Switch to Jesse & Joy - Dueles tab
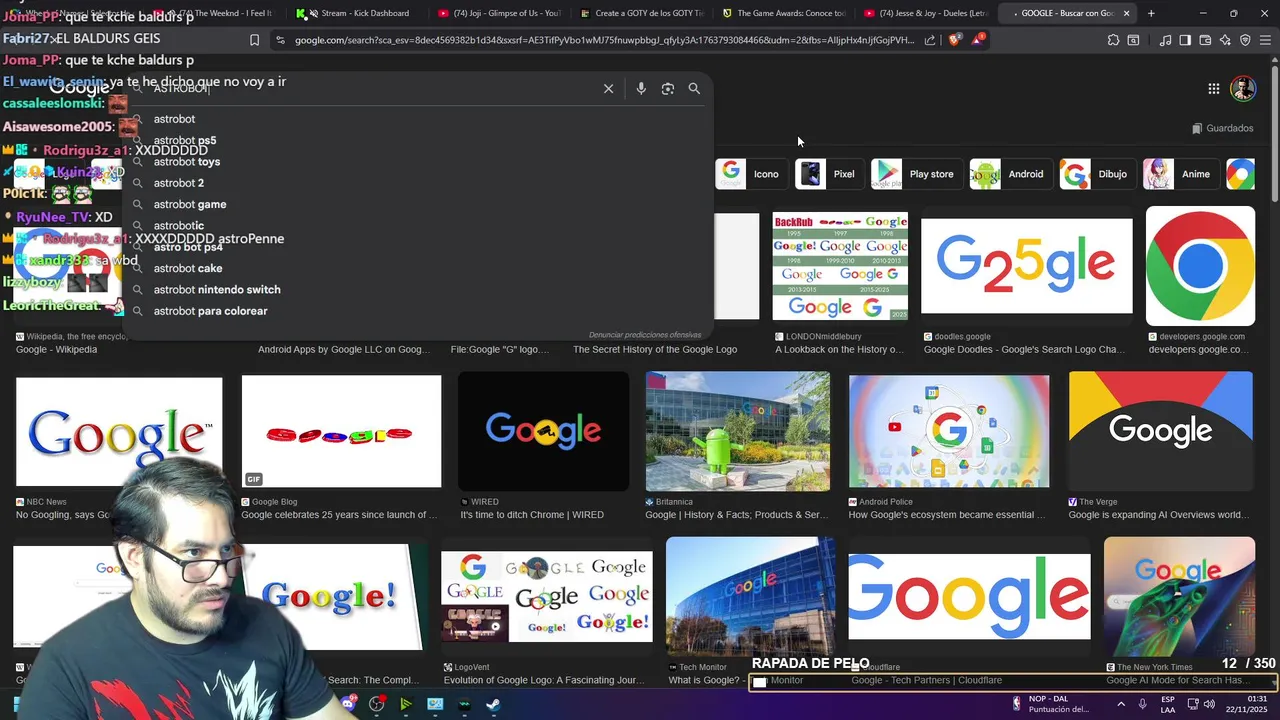The width and height of the screenshot is (1280, 720). tap(928, 13)
